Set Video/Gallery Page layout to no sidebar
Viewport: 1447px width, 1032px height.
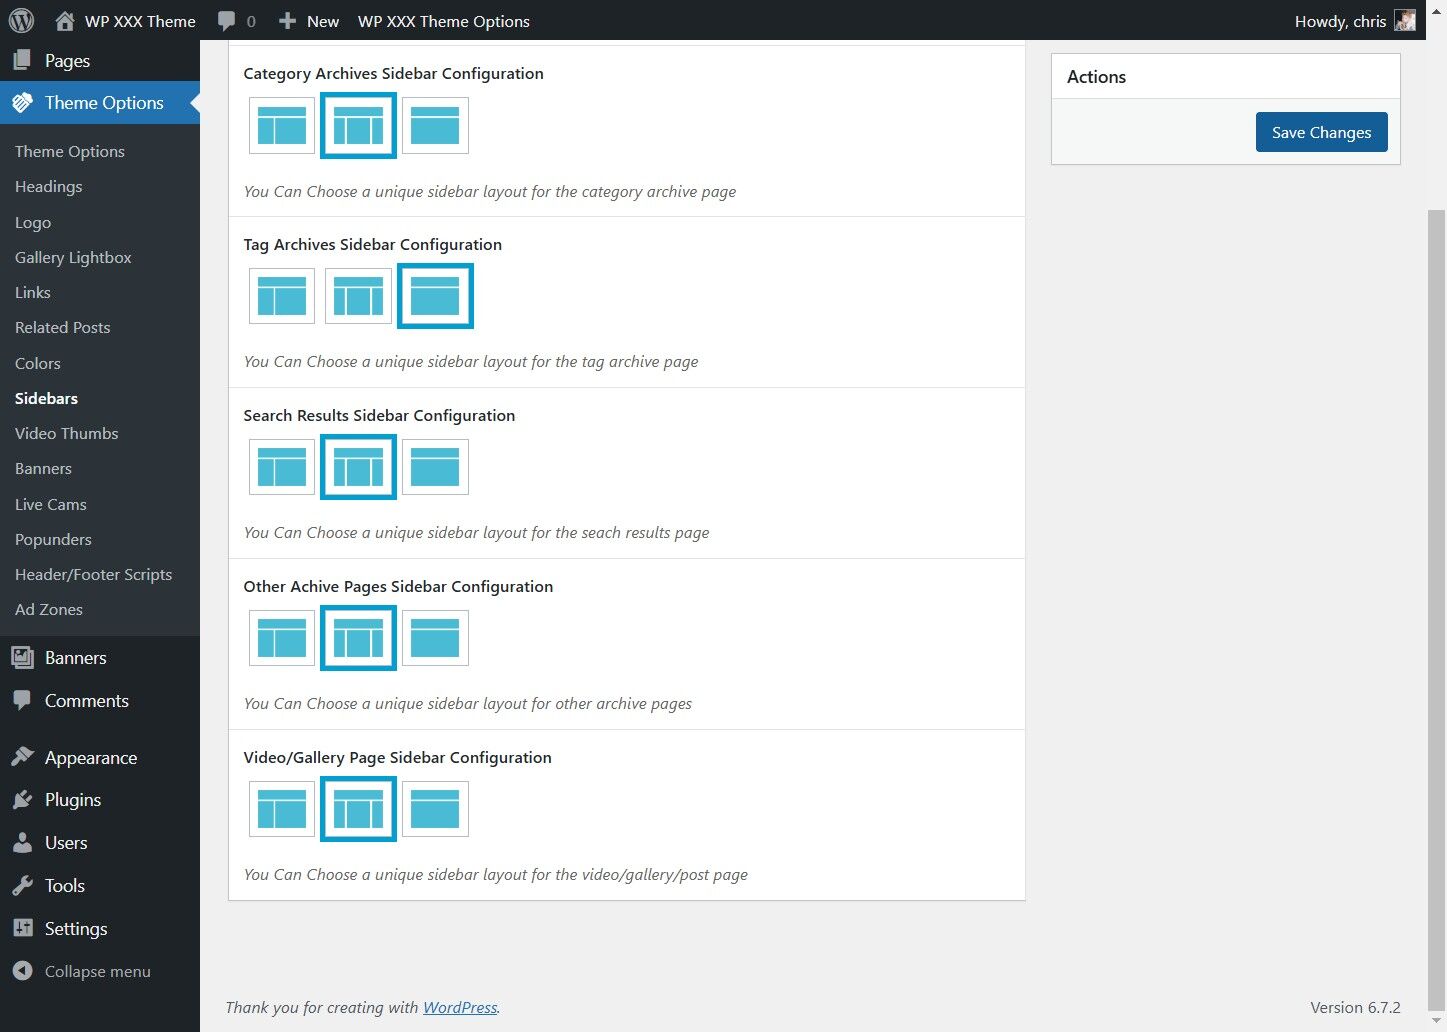[x=435, y=810]
